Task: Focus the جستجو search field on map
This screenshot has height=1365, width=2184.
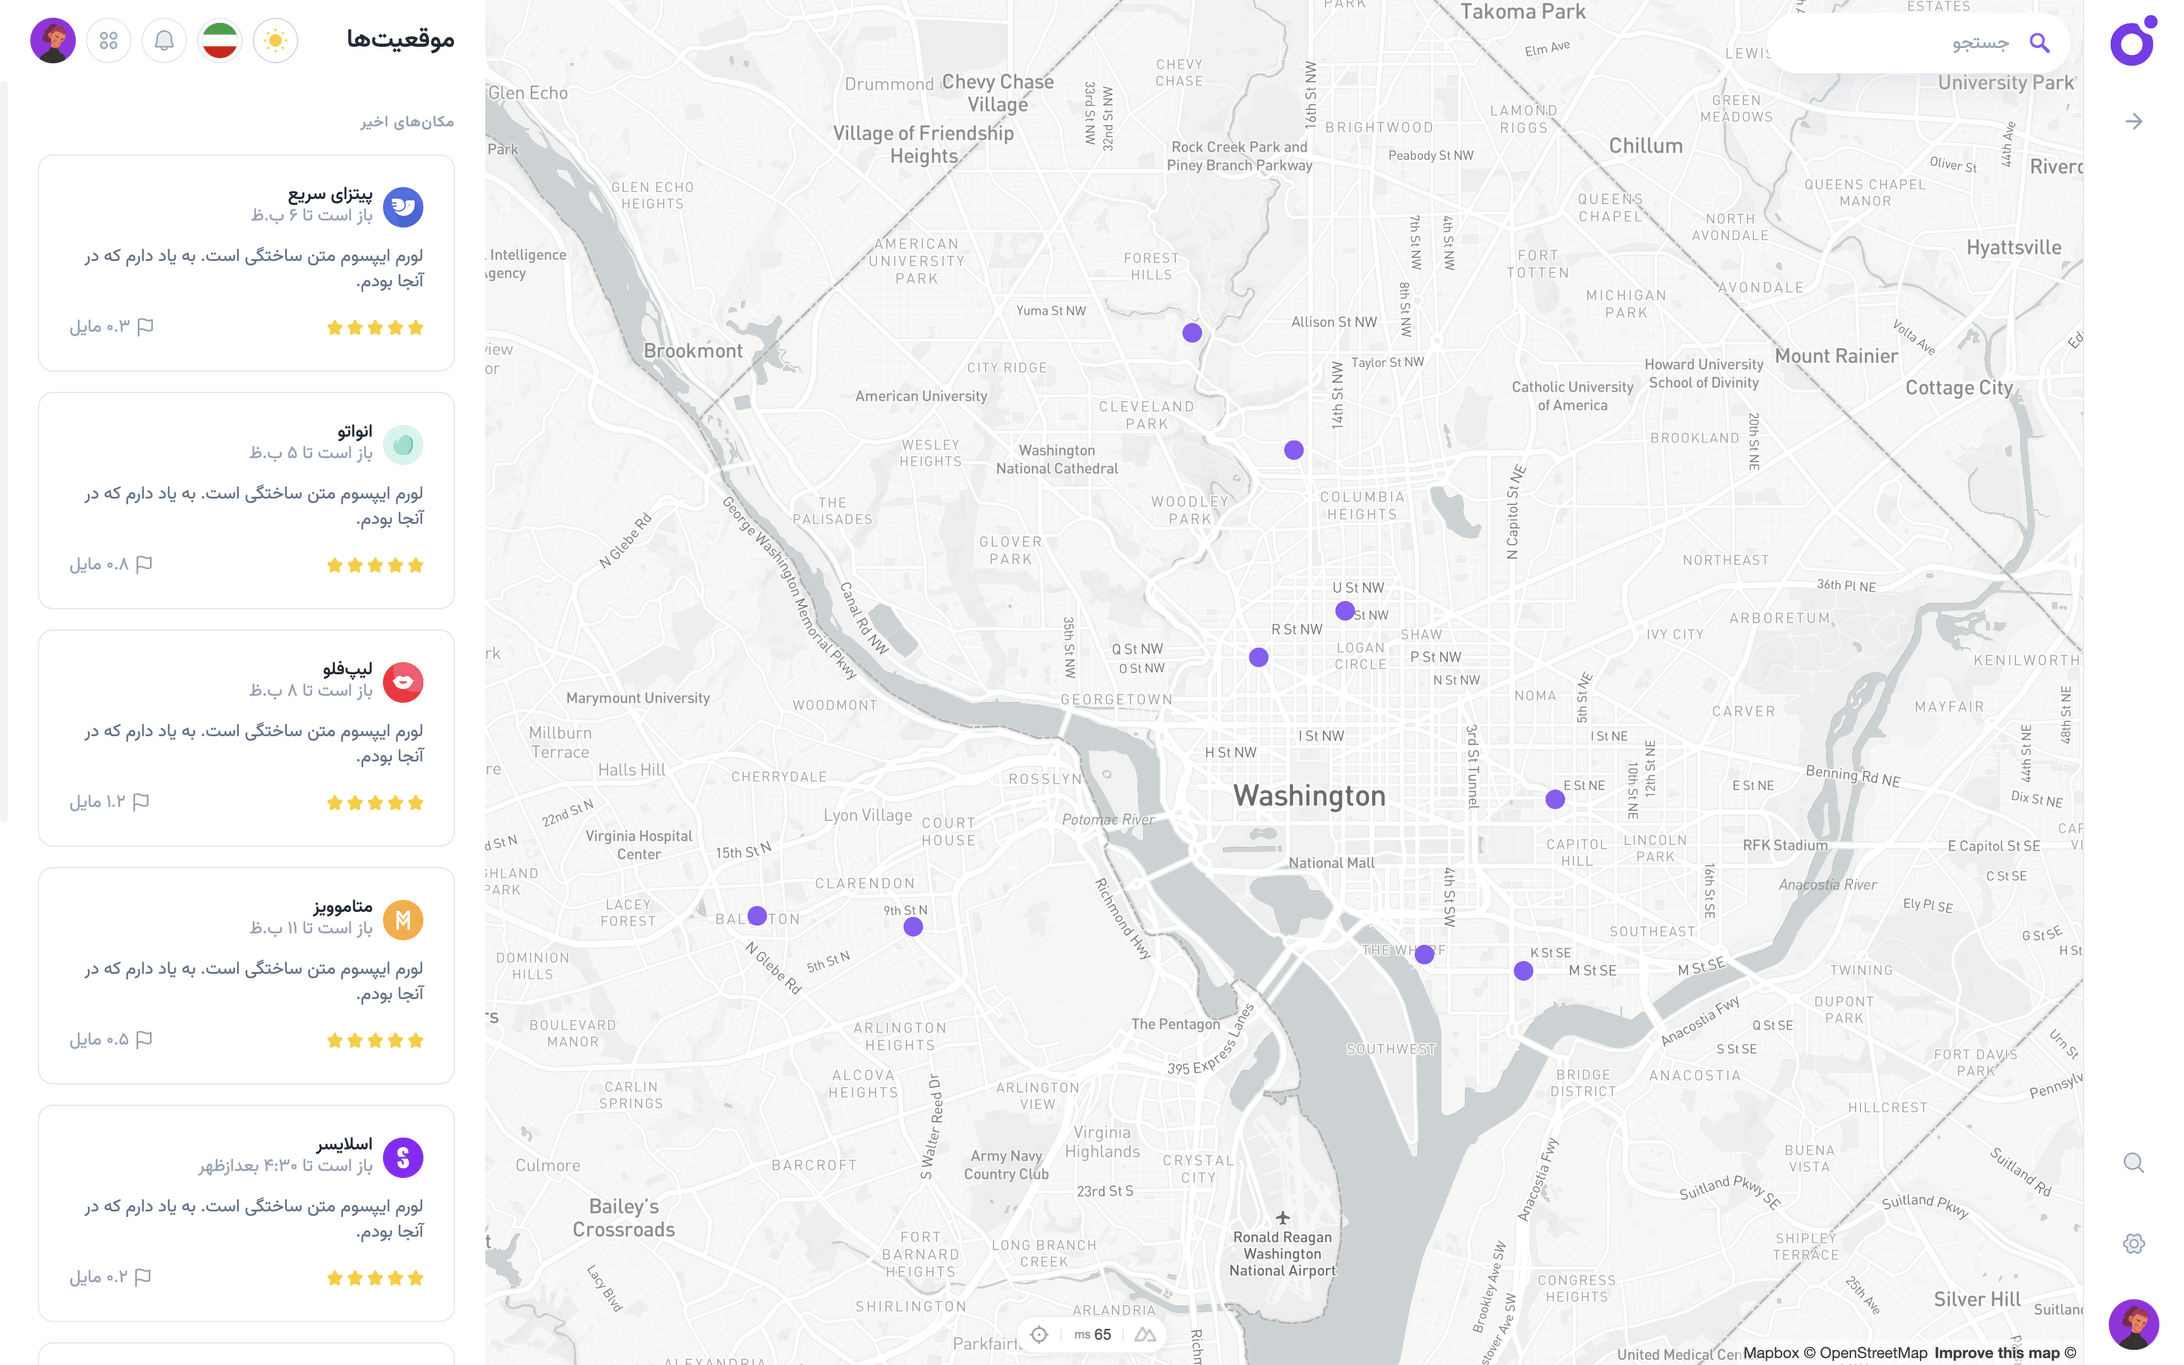Action: pos(1900,43)
